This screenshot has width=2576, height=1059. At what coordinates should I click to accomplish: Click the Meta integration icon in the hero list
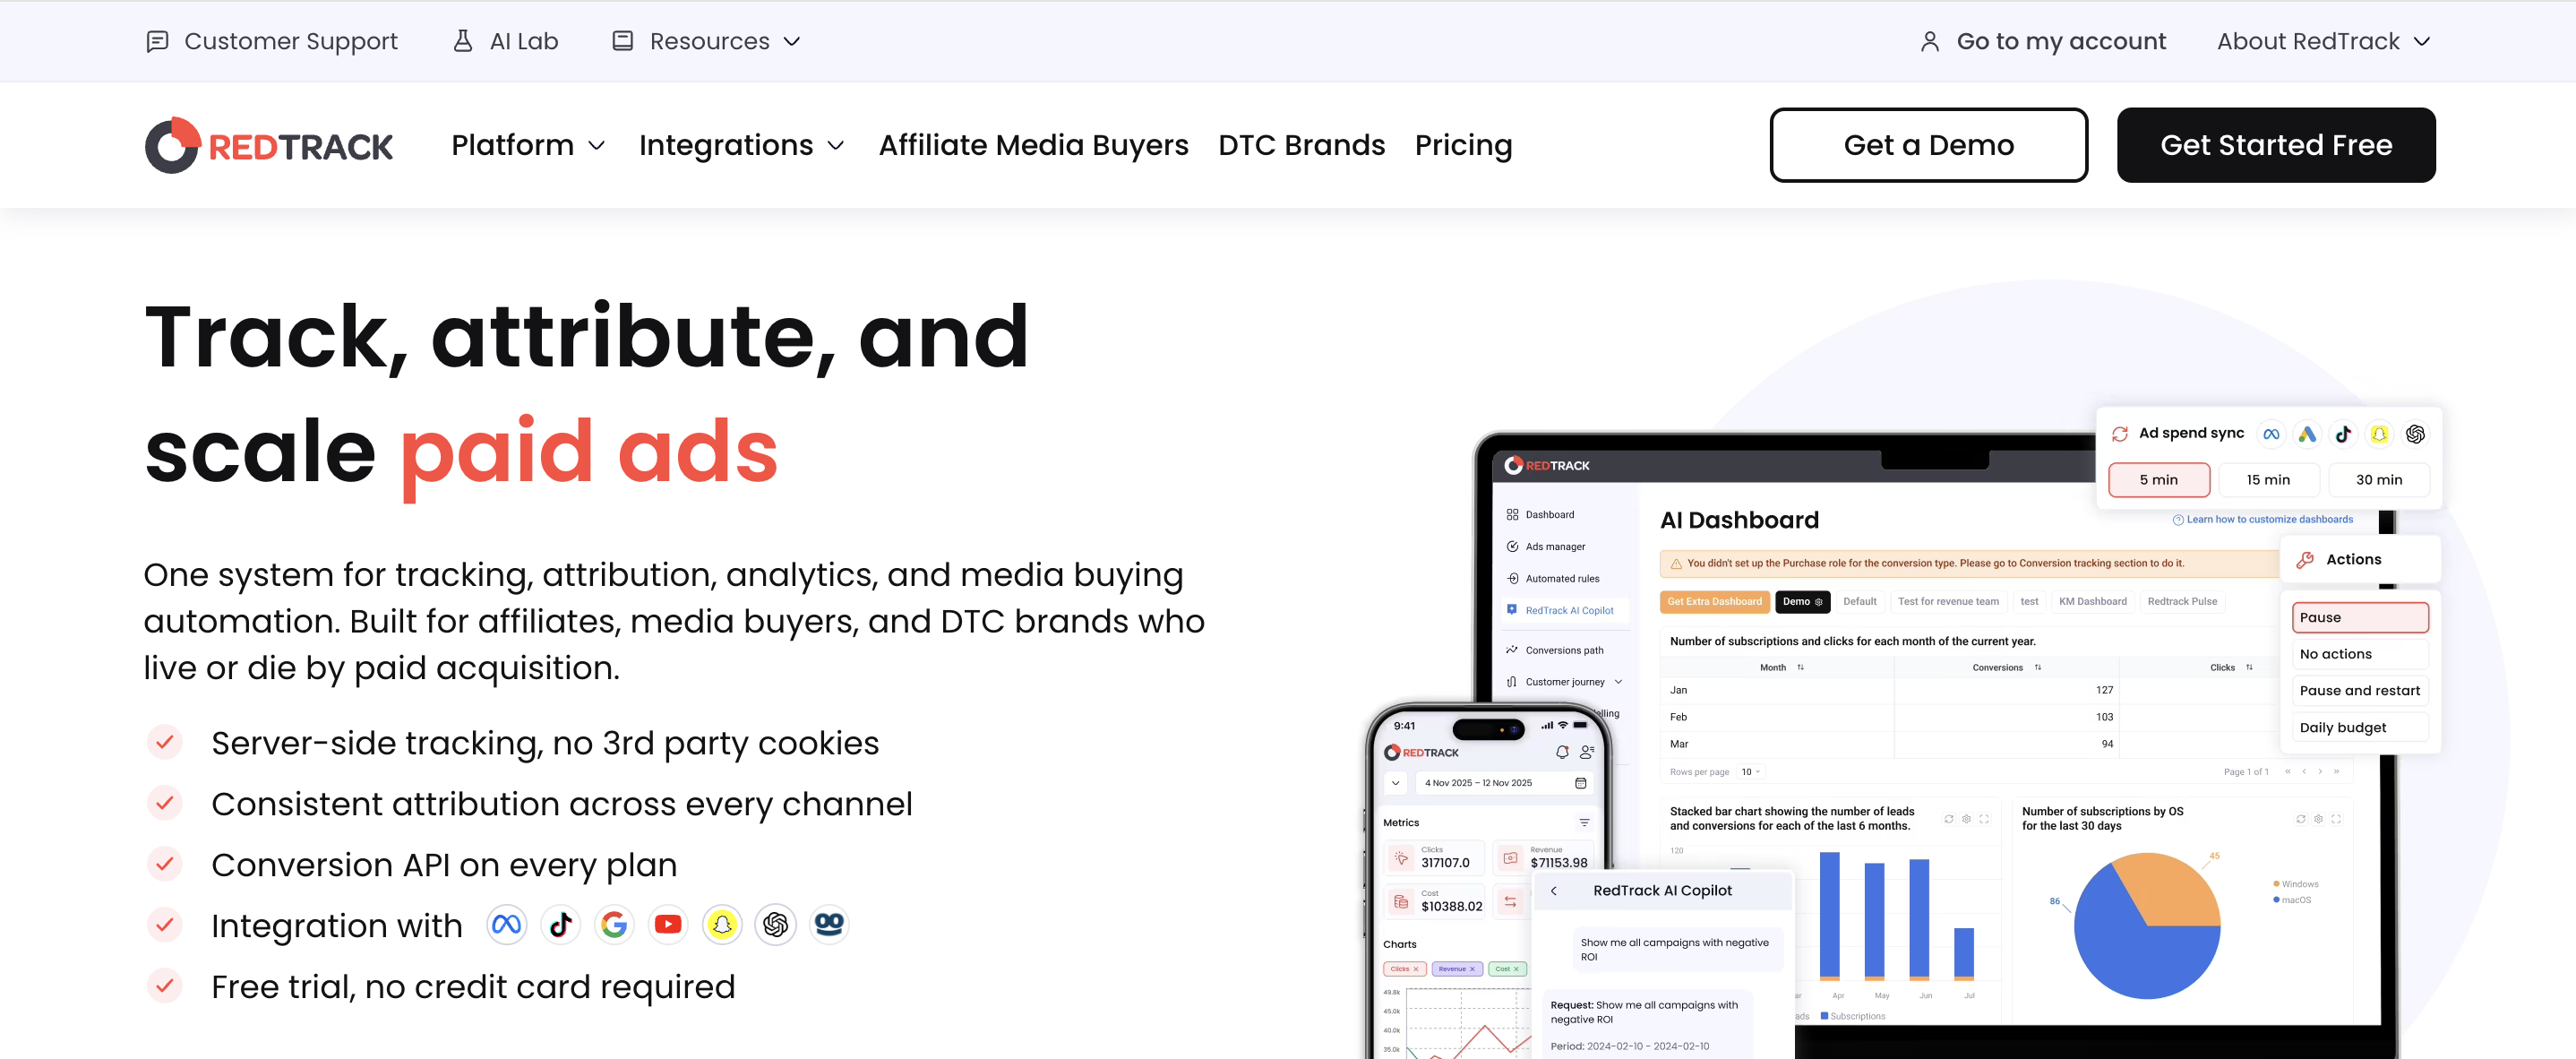tap(506, 924)
